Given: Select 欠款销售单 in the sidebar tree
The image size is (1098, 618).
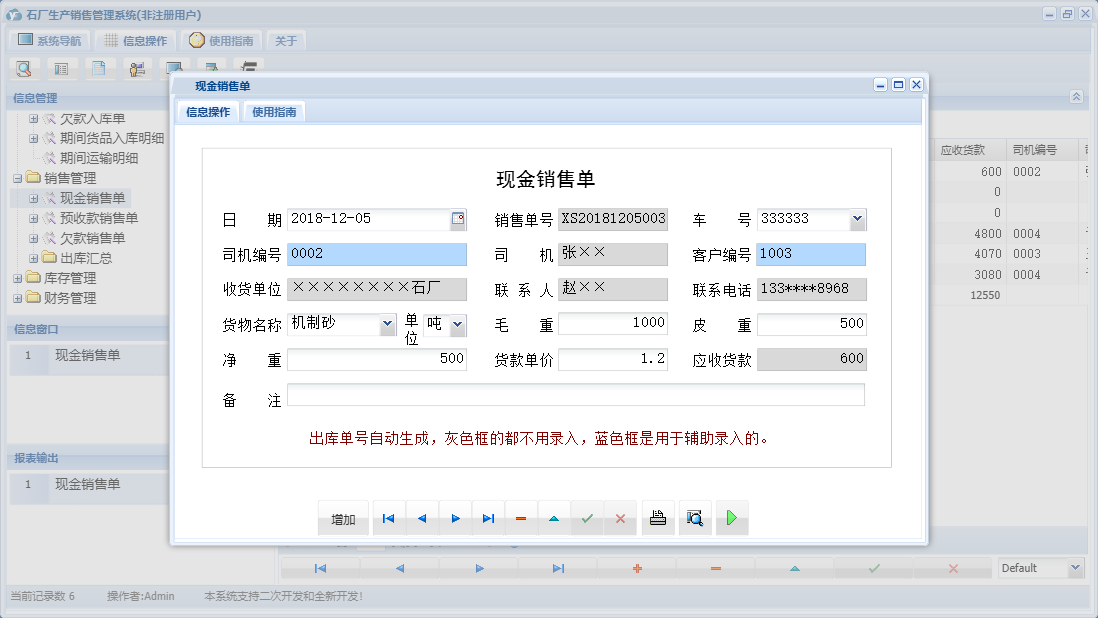Looking at the screenshot, I should [x=92, y=237].
